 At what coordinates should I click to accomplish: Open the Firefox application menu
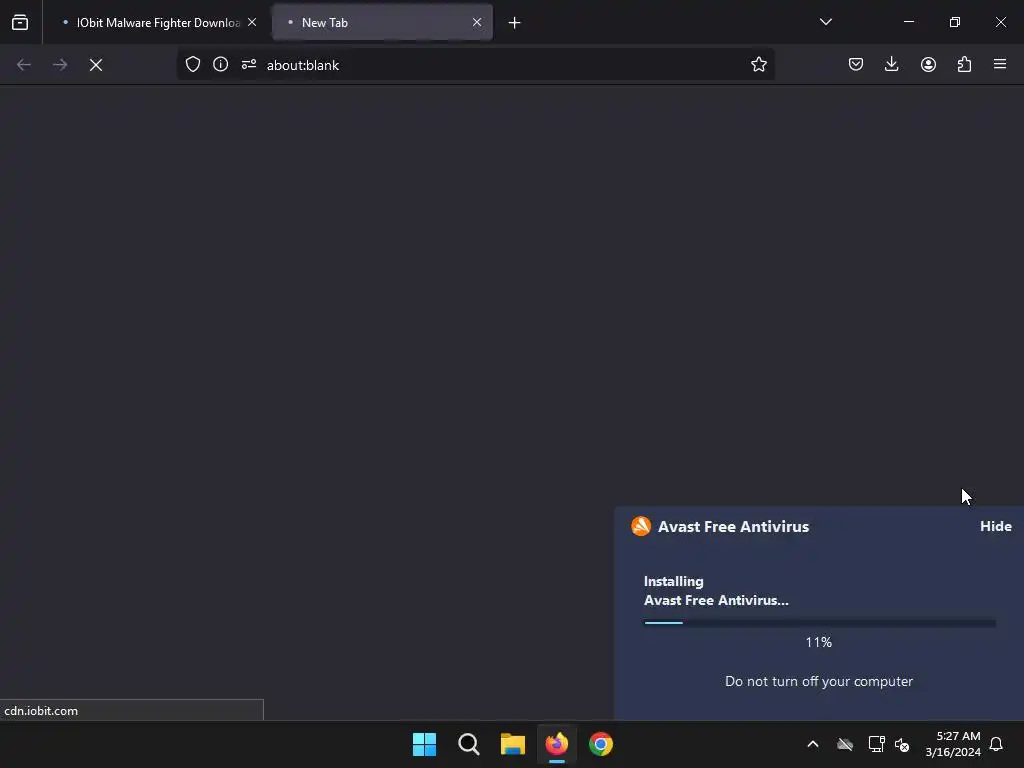click(1000, 64)
